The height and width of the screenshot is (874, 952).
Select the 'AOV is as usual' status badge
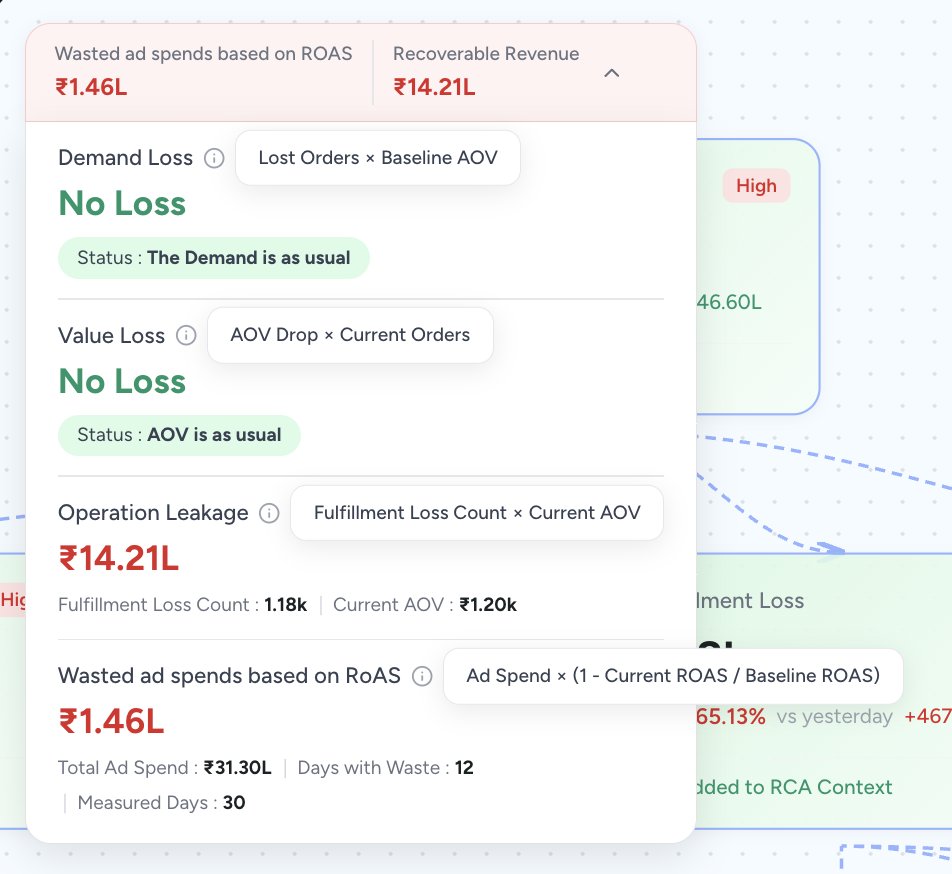pyautogui.click(x=179, y=435)
